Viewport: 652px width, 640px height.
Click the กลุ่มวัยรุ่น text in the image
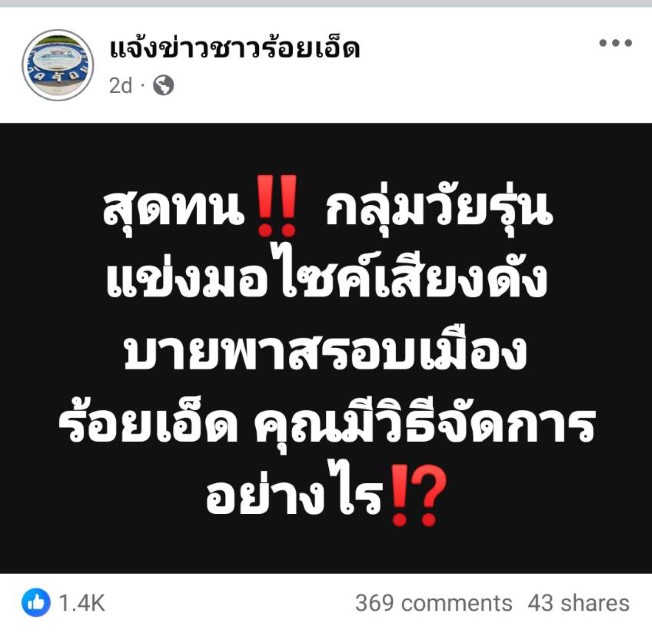click(439, 209)
